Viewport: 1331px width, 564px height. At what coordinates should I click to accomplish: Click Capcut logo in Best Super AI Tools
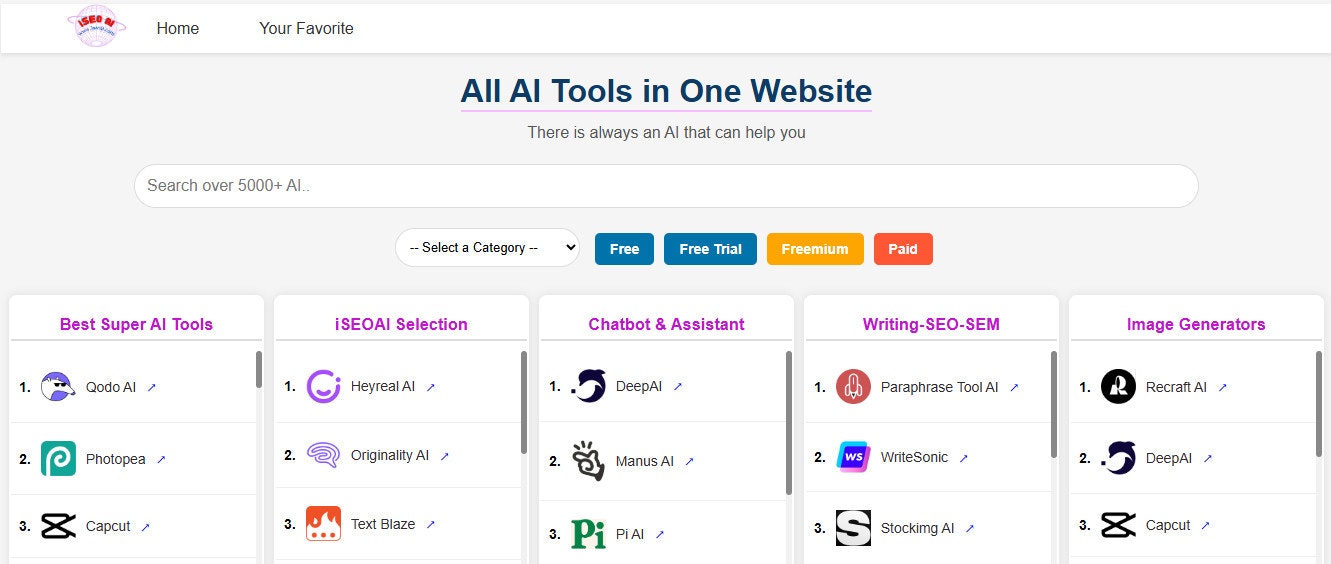pos(58,526)
